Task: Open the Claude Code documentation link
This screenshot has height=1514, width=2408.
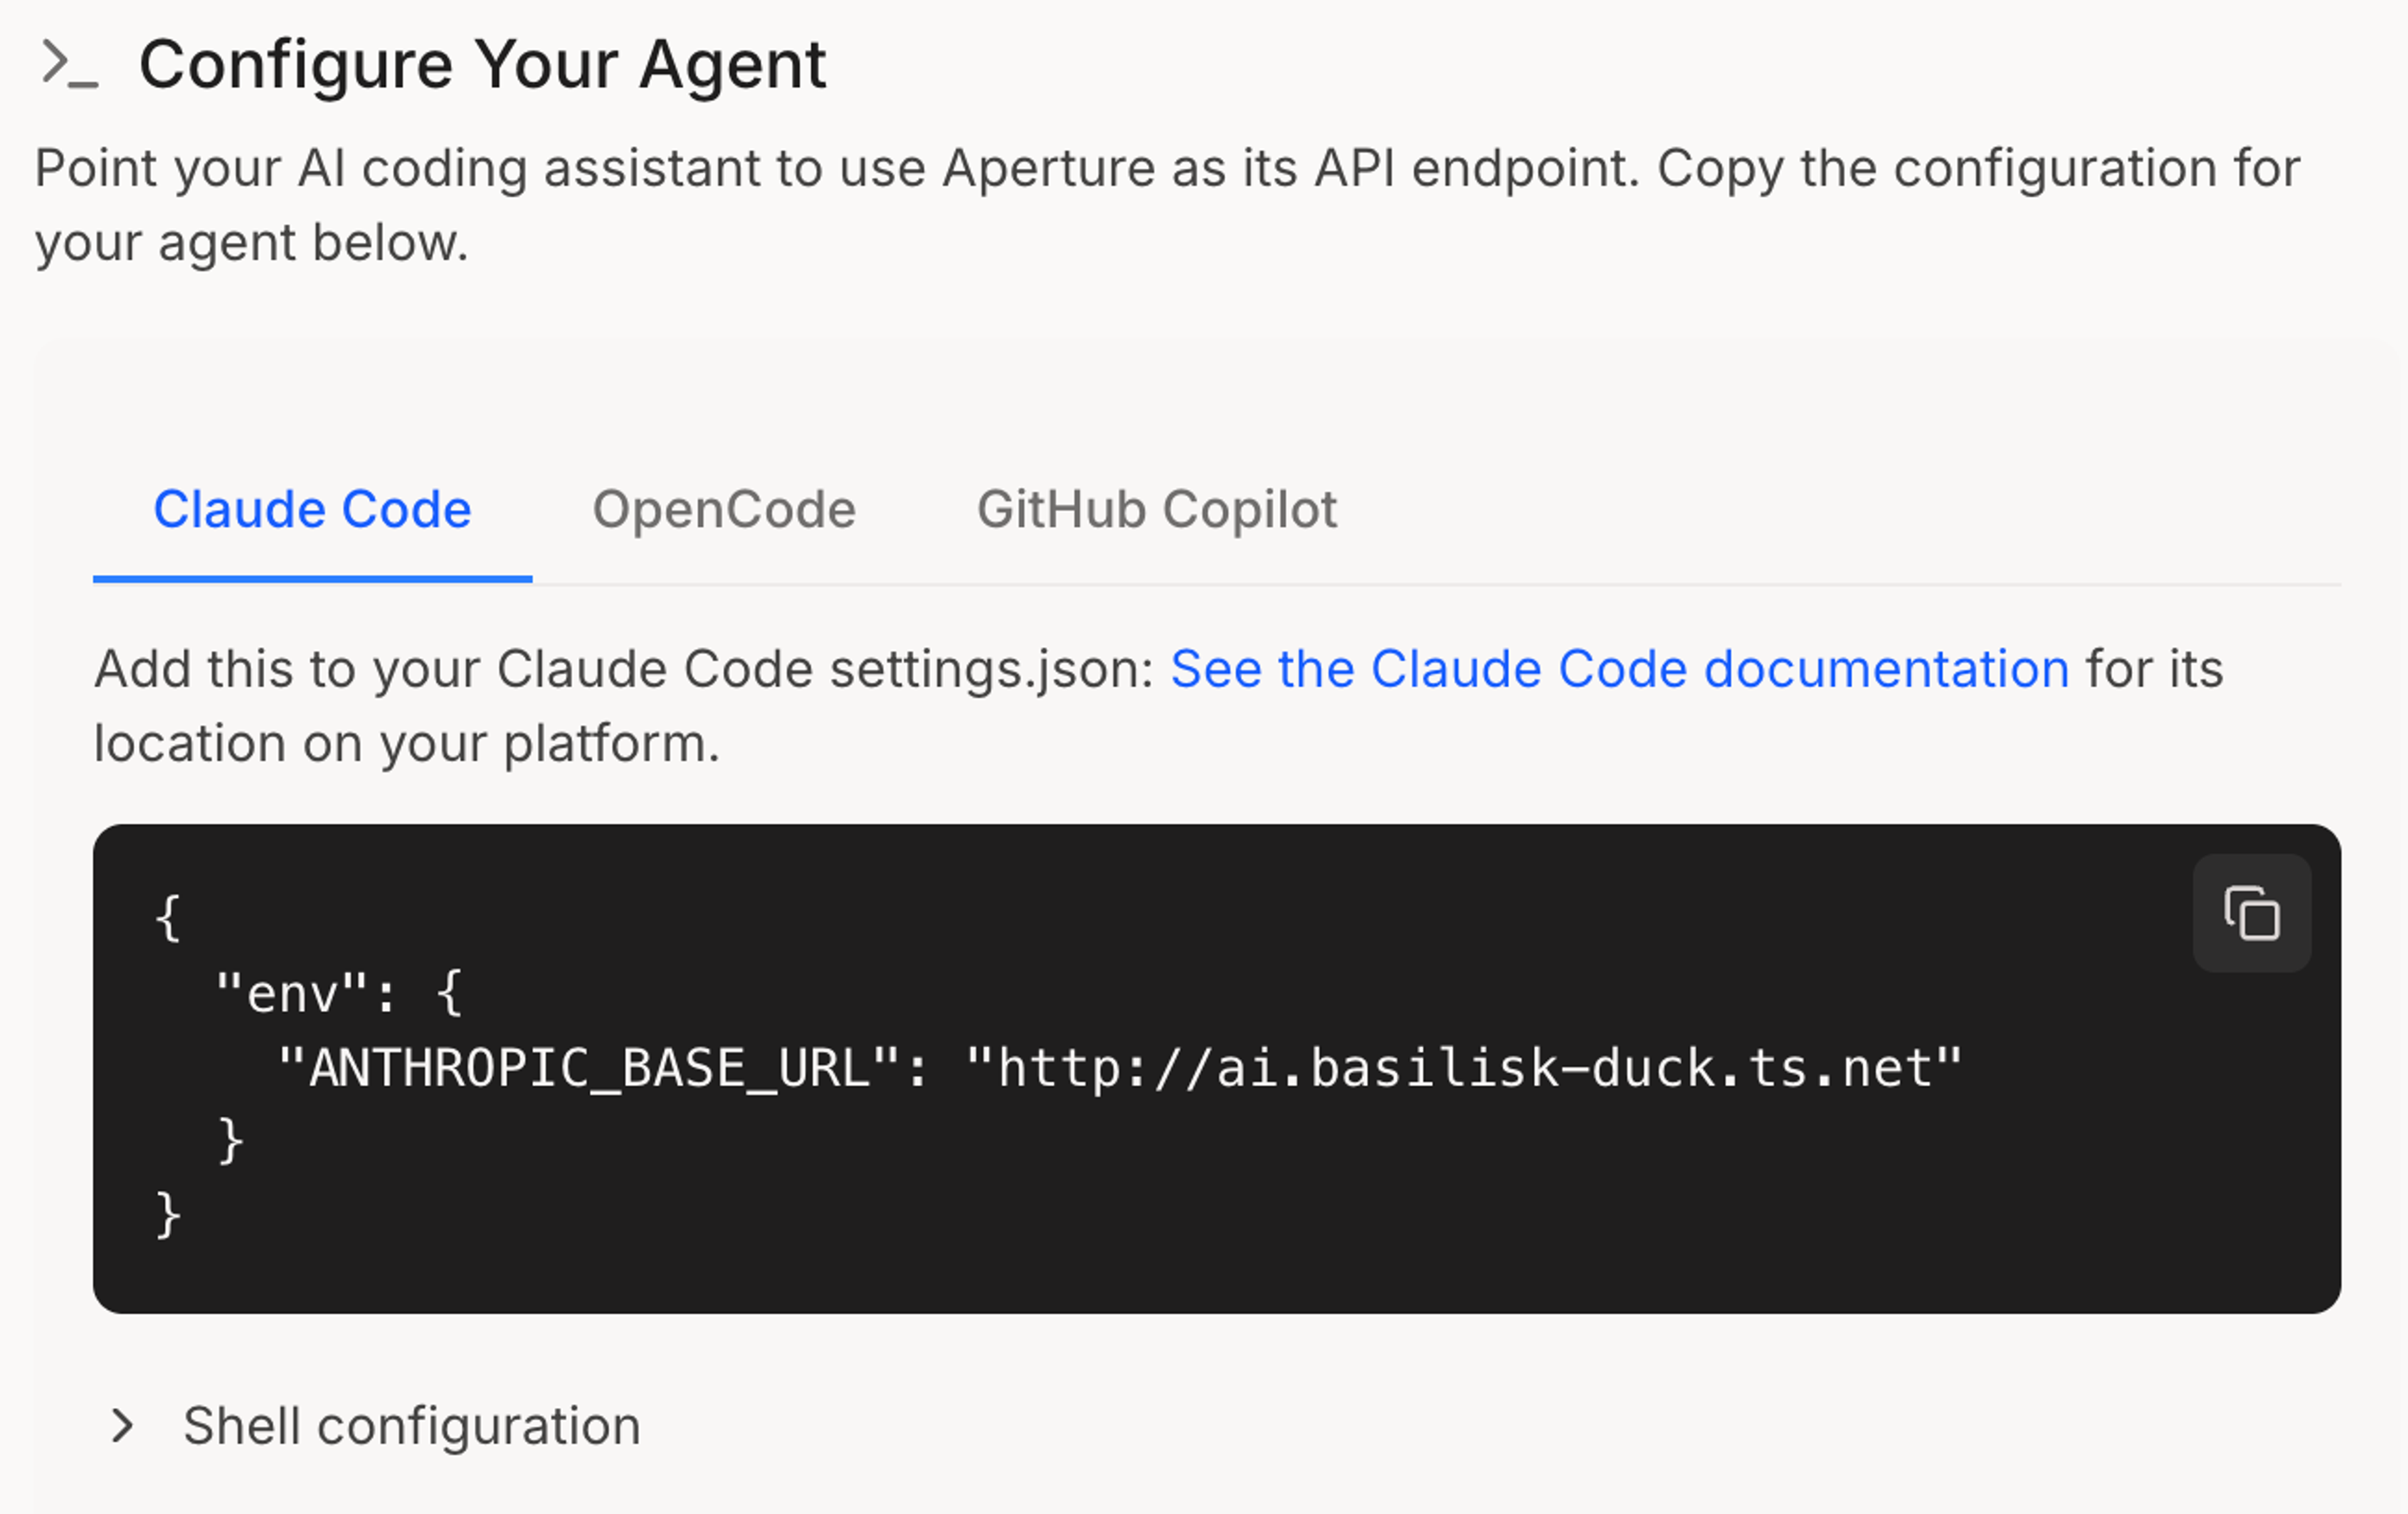Action: pos(1619,669)
